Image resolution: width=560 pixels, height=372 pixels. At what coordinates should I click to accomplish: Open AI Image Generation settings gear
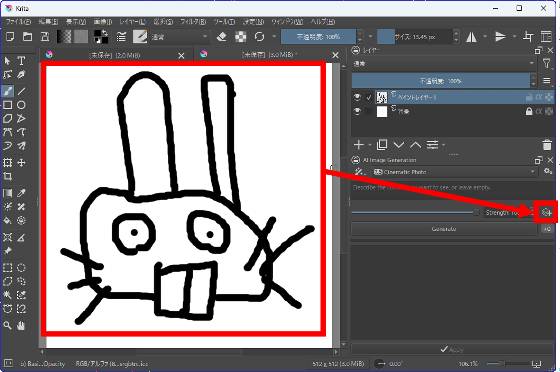coord(548,172)
